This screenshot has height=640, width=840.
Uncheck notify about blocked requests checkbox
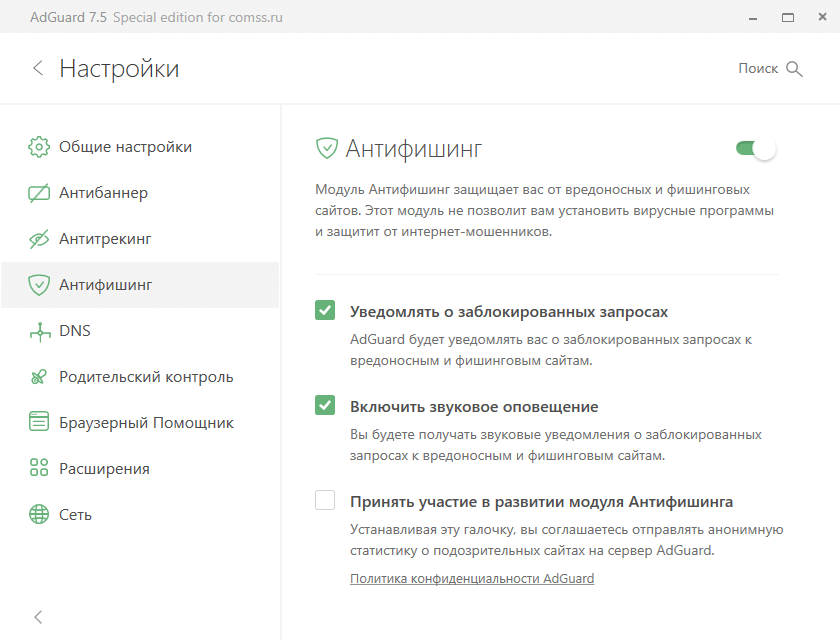(x=325, y=310)
